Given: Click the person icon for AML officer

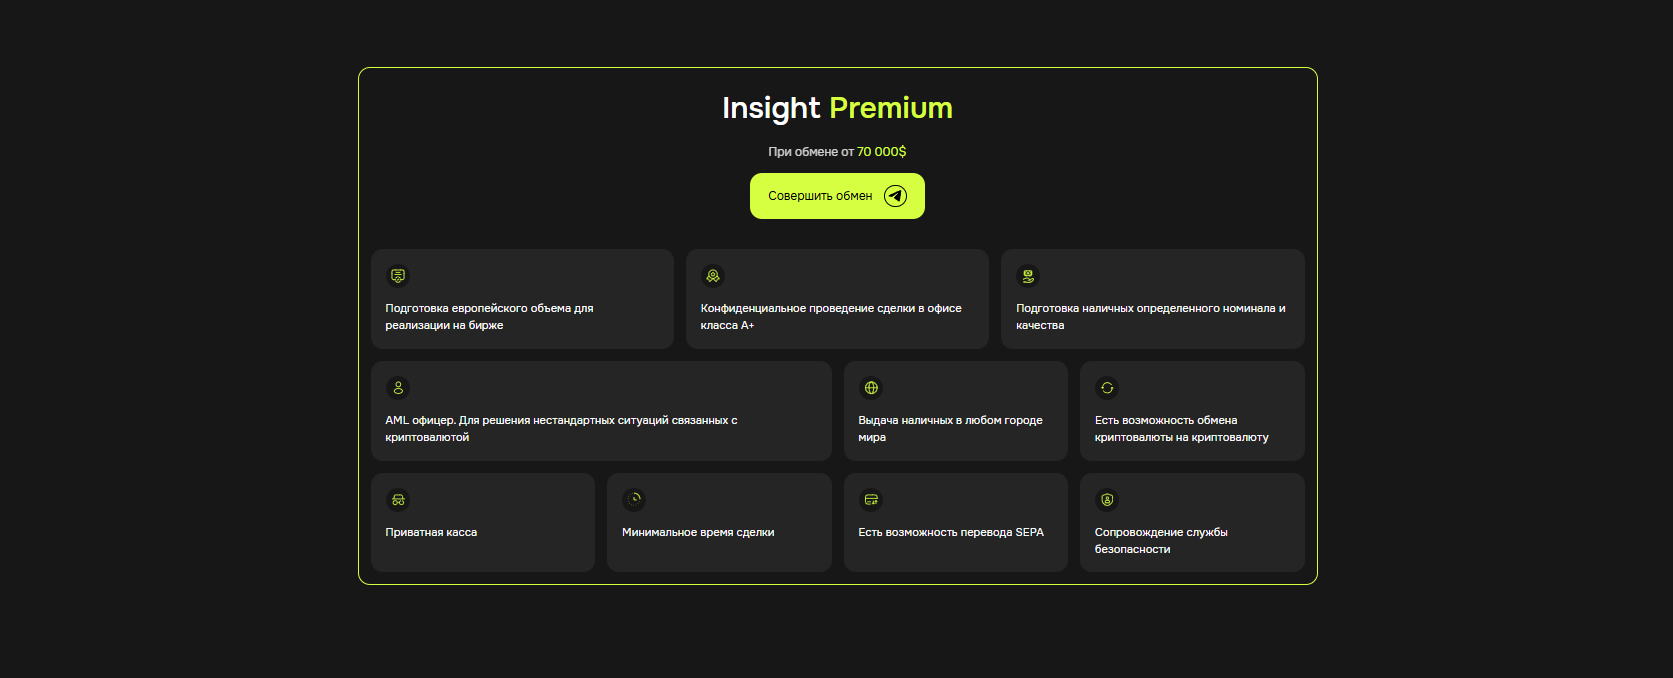Looking at the screenshot, I should pos(398,388).
